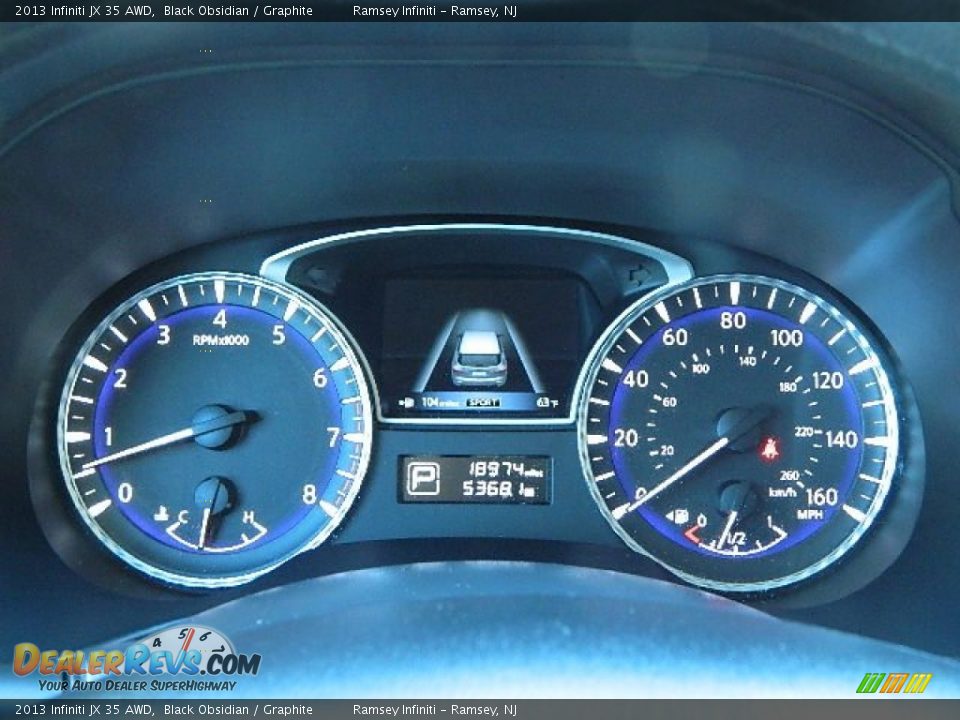
Task: Click the trip meter reading 5368.1
Action: [x=497, y=489]
